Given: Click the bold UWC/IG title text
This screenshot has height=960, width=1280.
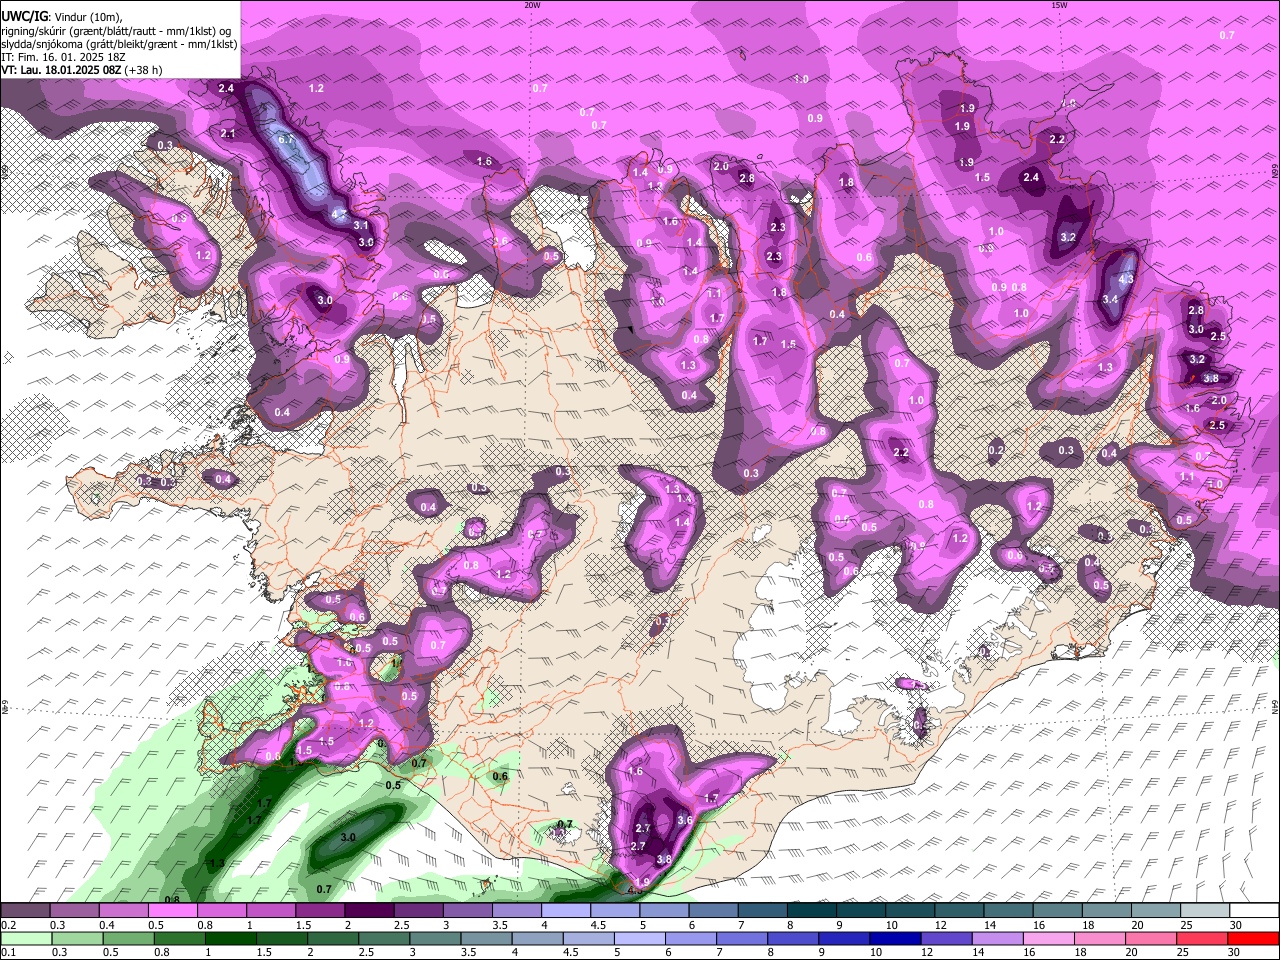Looking at the screenshot, I should (x=24, y=17).
